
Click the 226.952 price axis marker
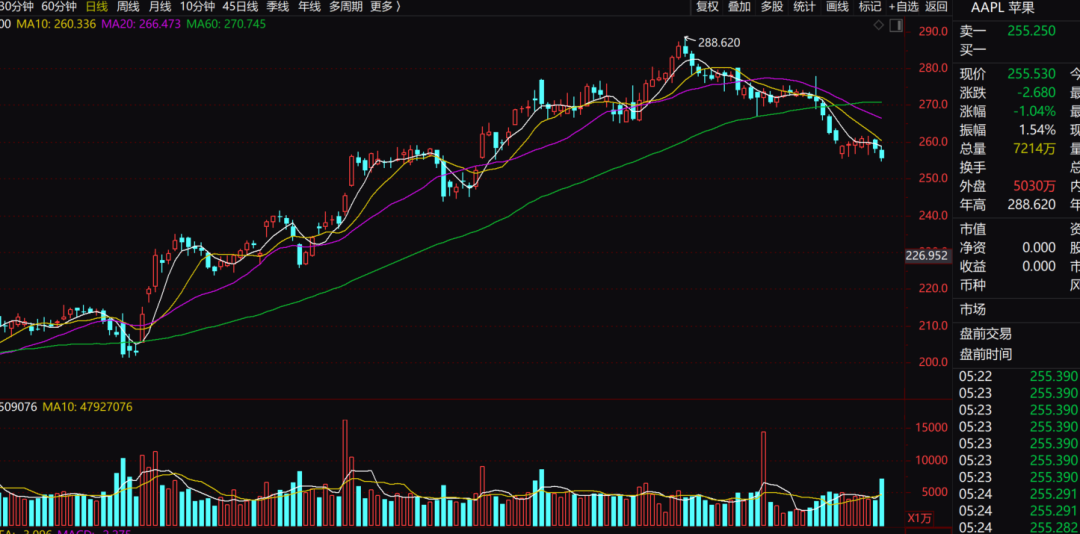[928, 256]
